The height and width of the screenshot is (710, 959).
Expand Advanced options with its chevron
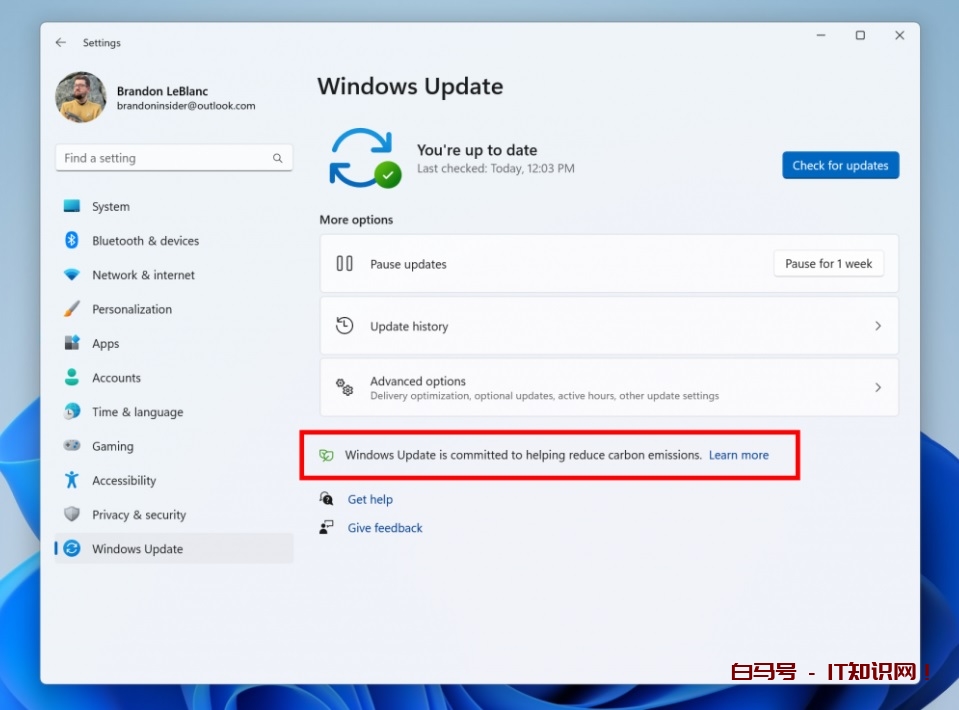click(877, 388)
